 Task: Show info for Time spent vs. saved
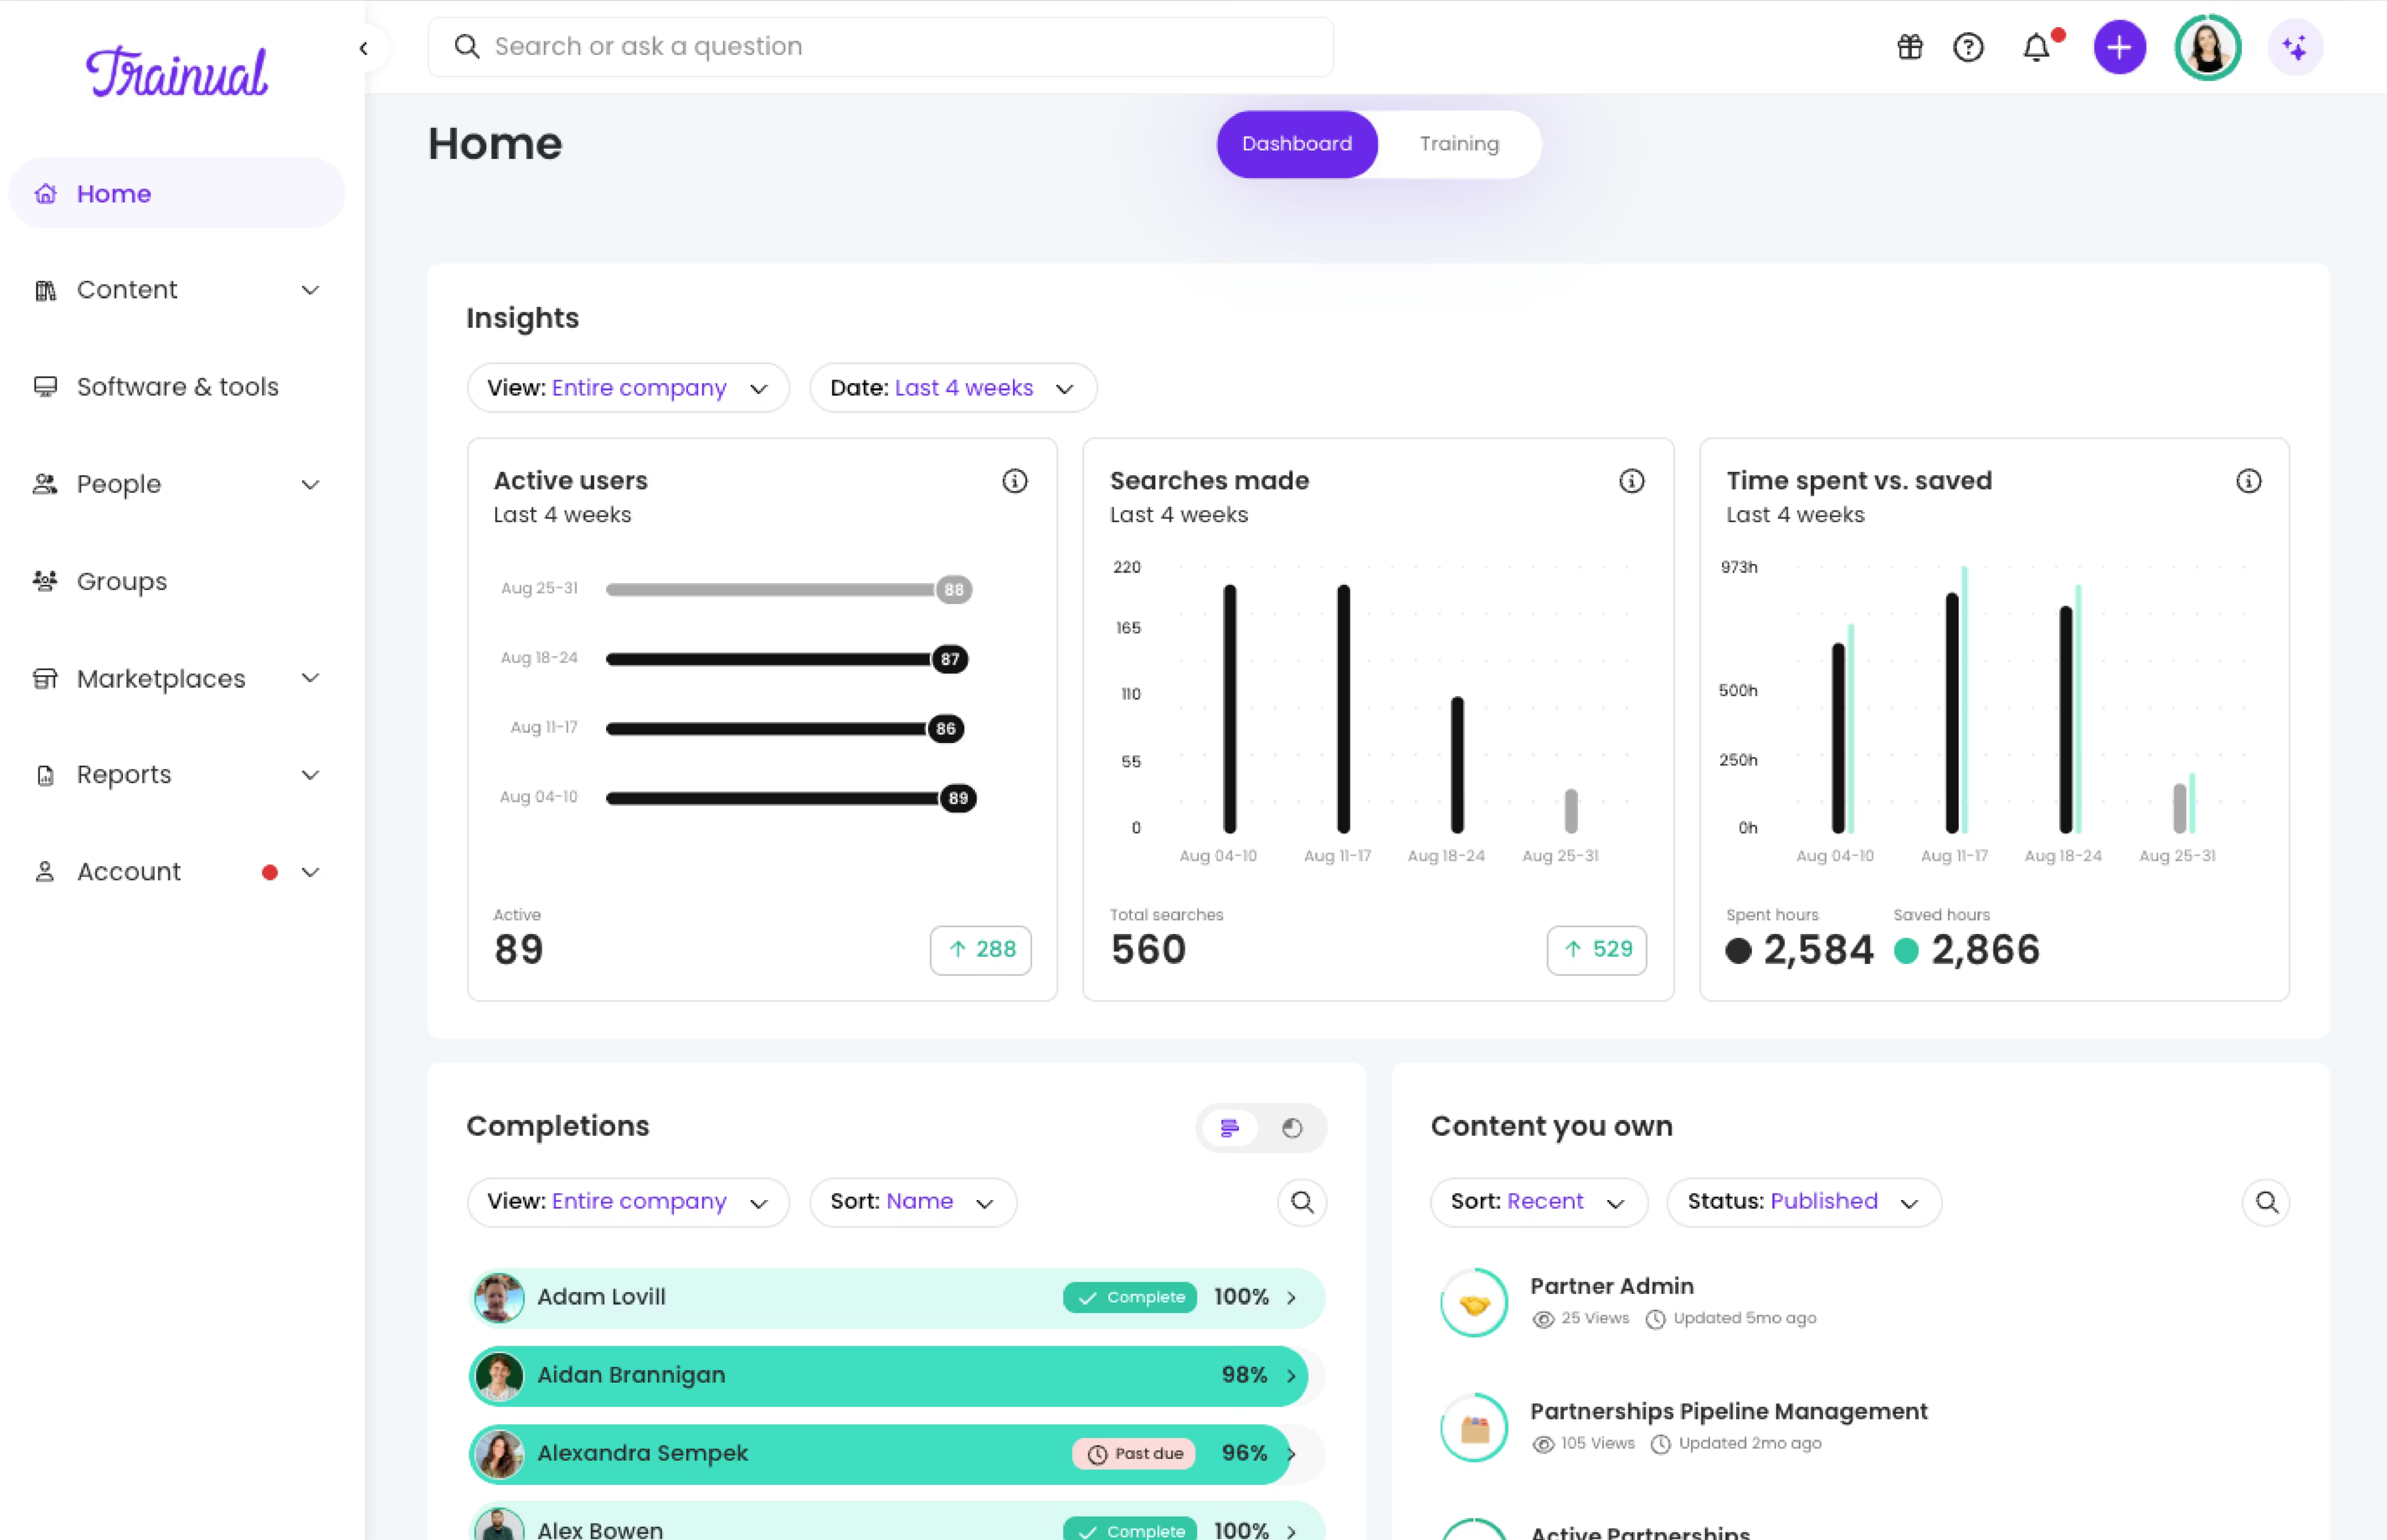(2248, 481)
